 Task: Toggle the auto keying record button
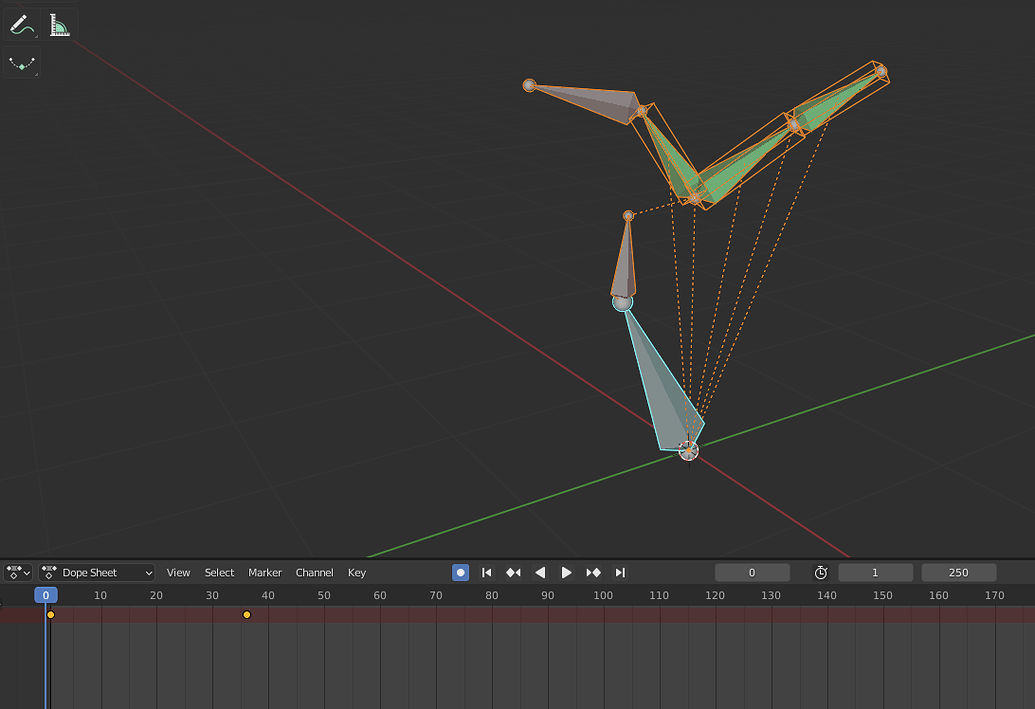point(461,572)
